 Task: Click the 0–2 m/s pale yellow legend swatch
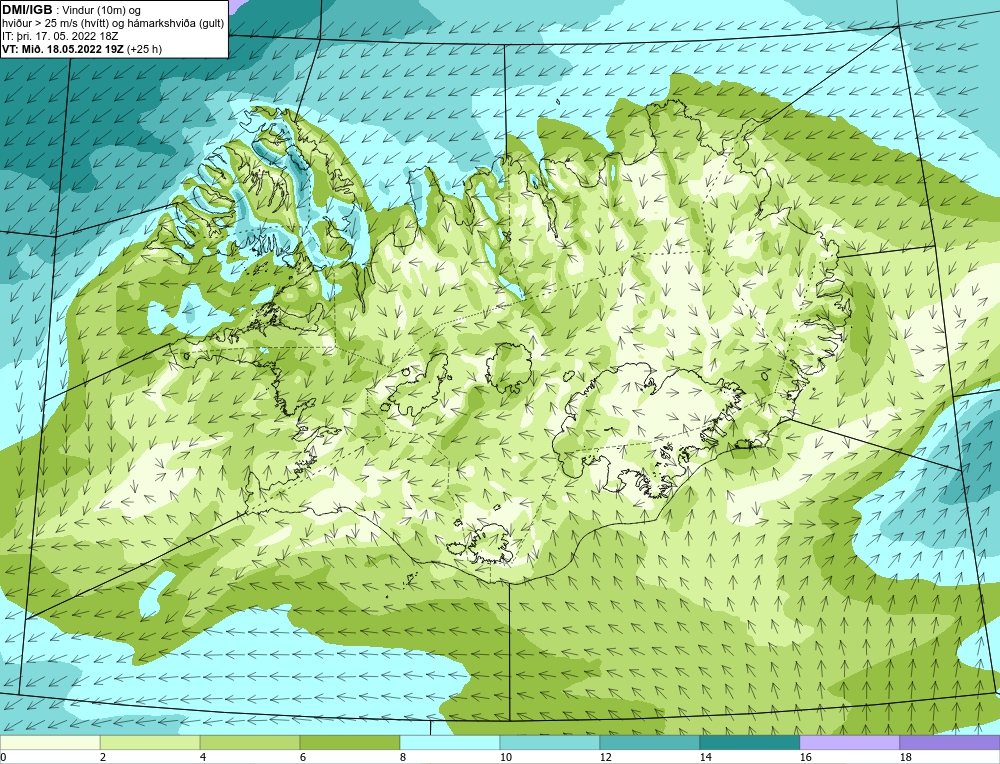[x=50, y=743]
